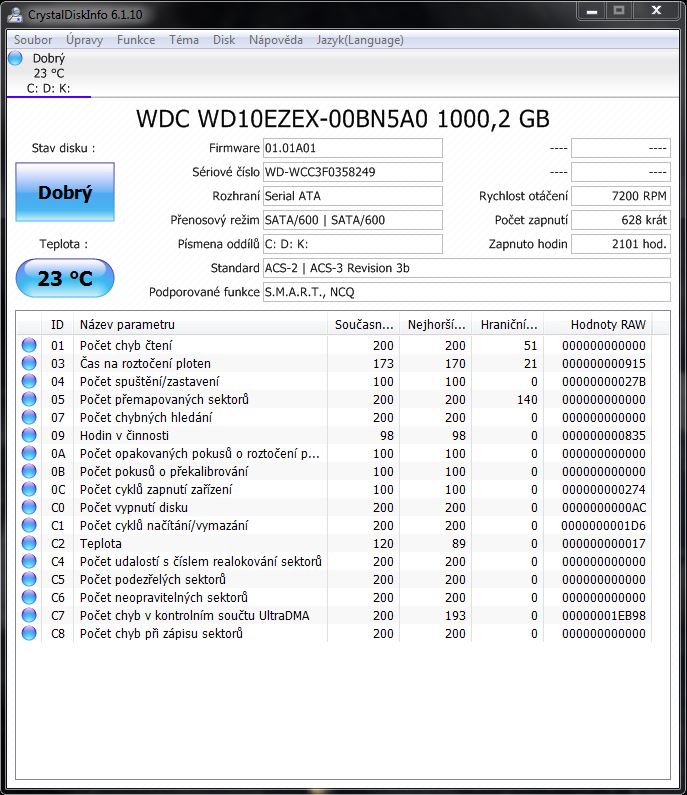
Task: Select text 'Čas na roztočení ploten'
Action: [145, 364]
